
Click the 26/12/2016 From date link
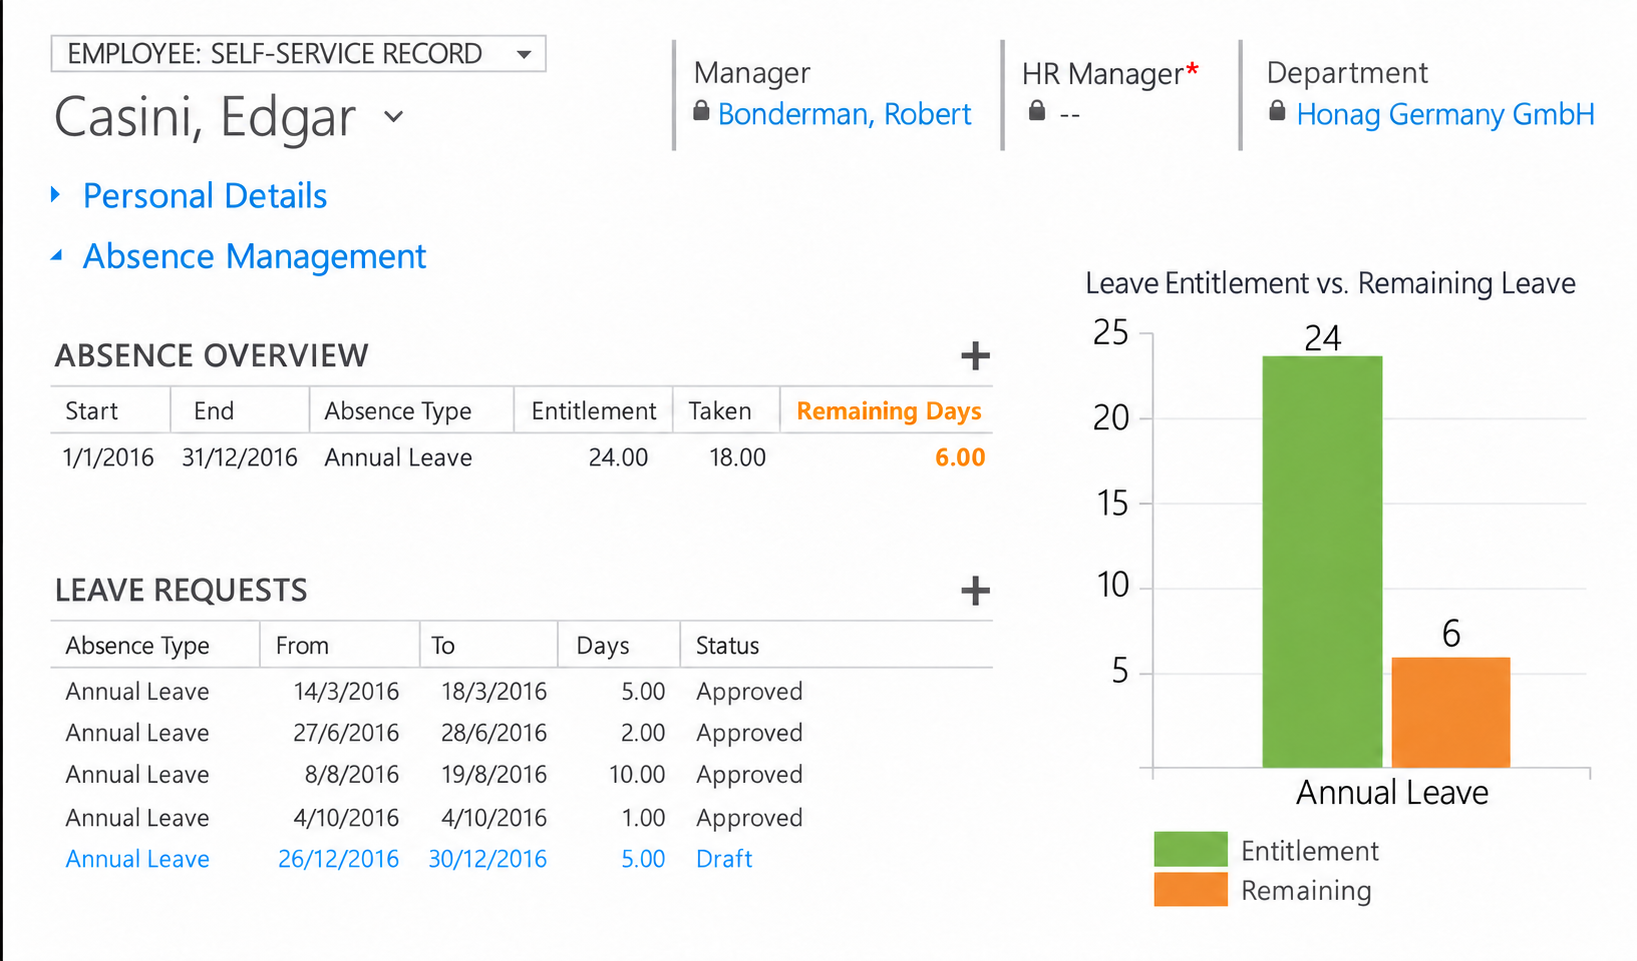[338, 859]
